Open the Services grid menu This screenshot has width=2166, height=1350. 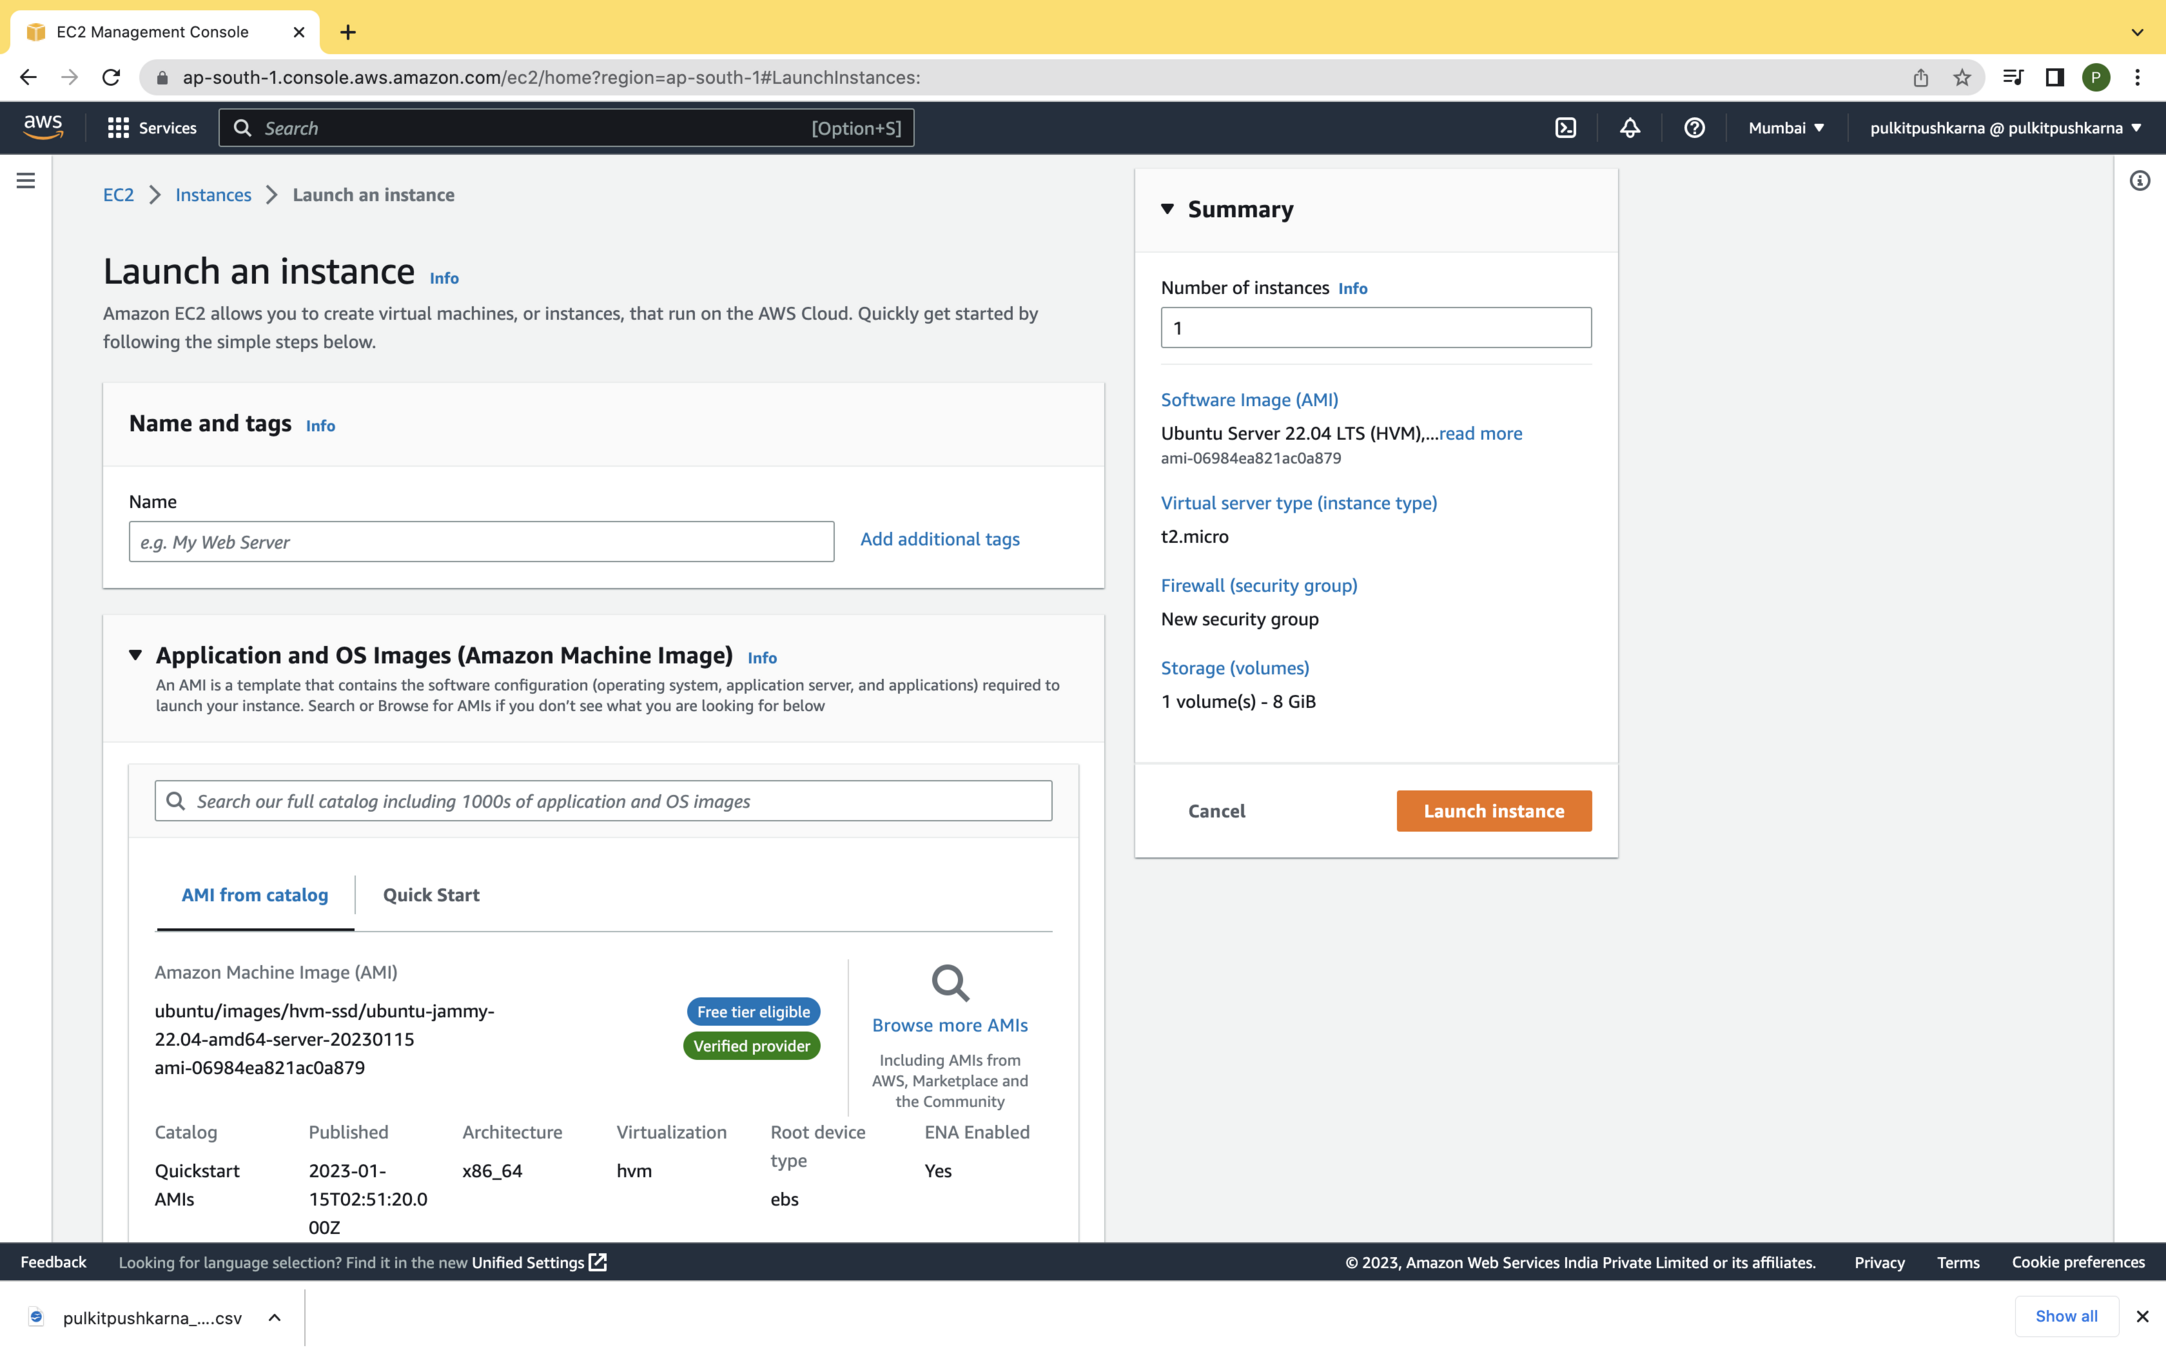[151, 128]
